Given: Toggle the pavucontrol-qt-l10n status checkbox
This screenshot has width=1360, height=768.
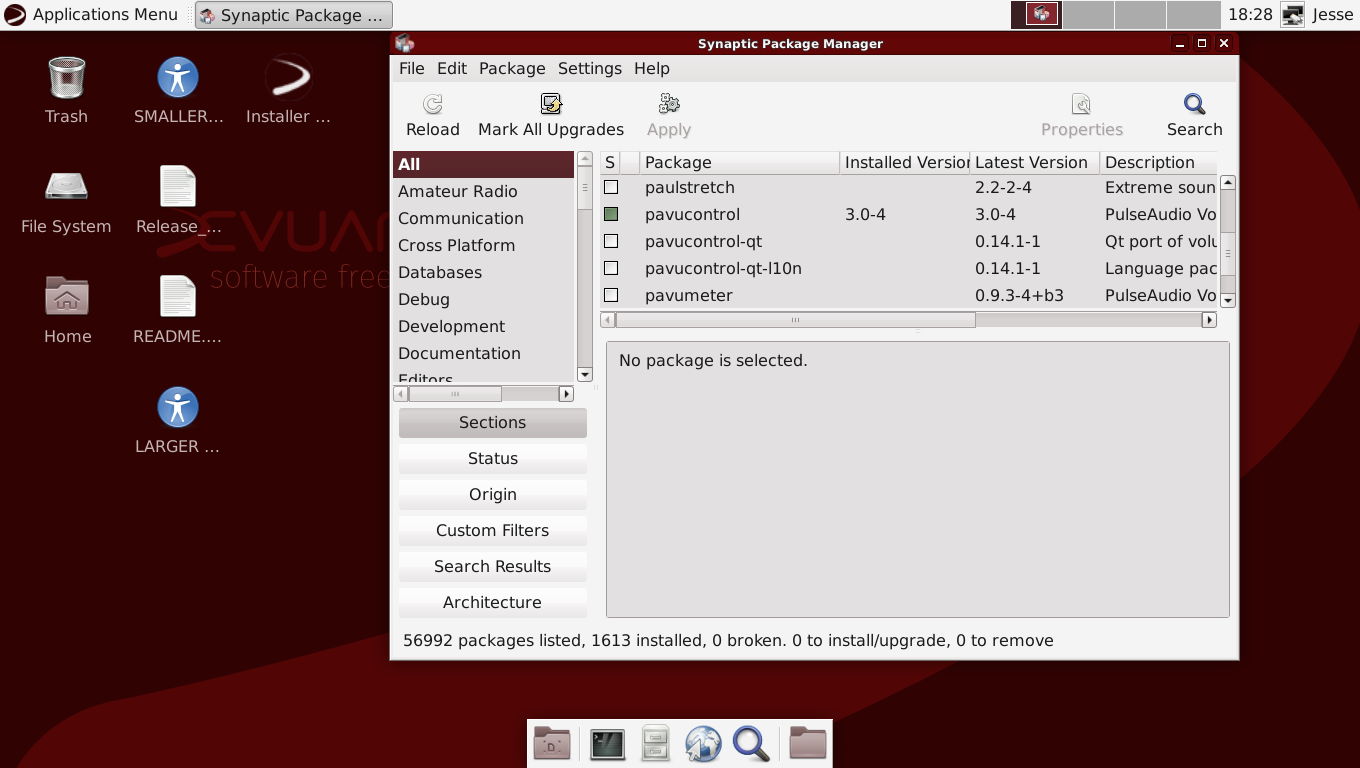Looking at the screenshot, I should (611, 268).
